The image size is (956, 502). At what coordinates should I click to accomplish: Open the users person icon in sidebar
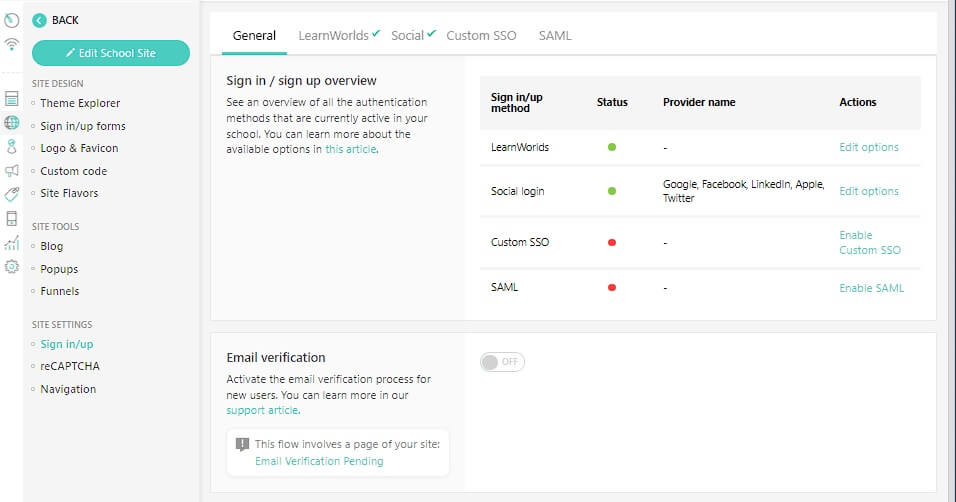click(12, 146)
